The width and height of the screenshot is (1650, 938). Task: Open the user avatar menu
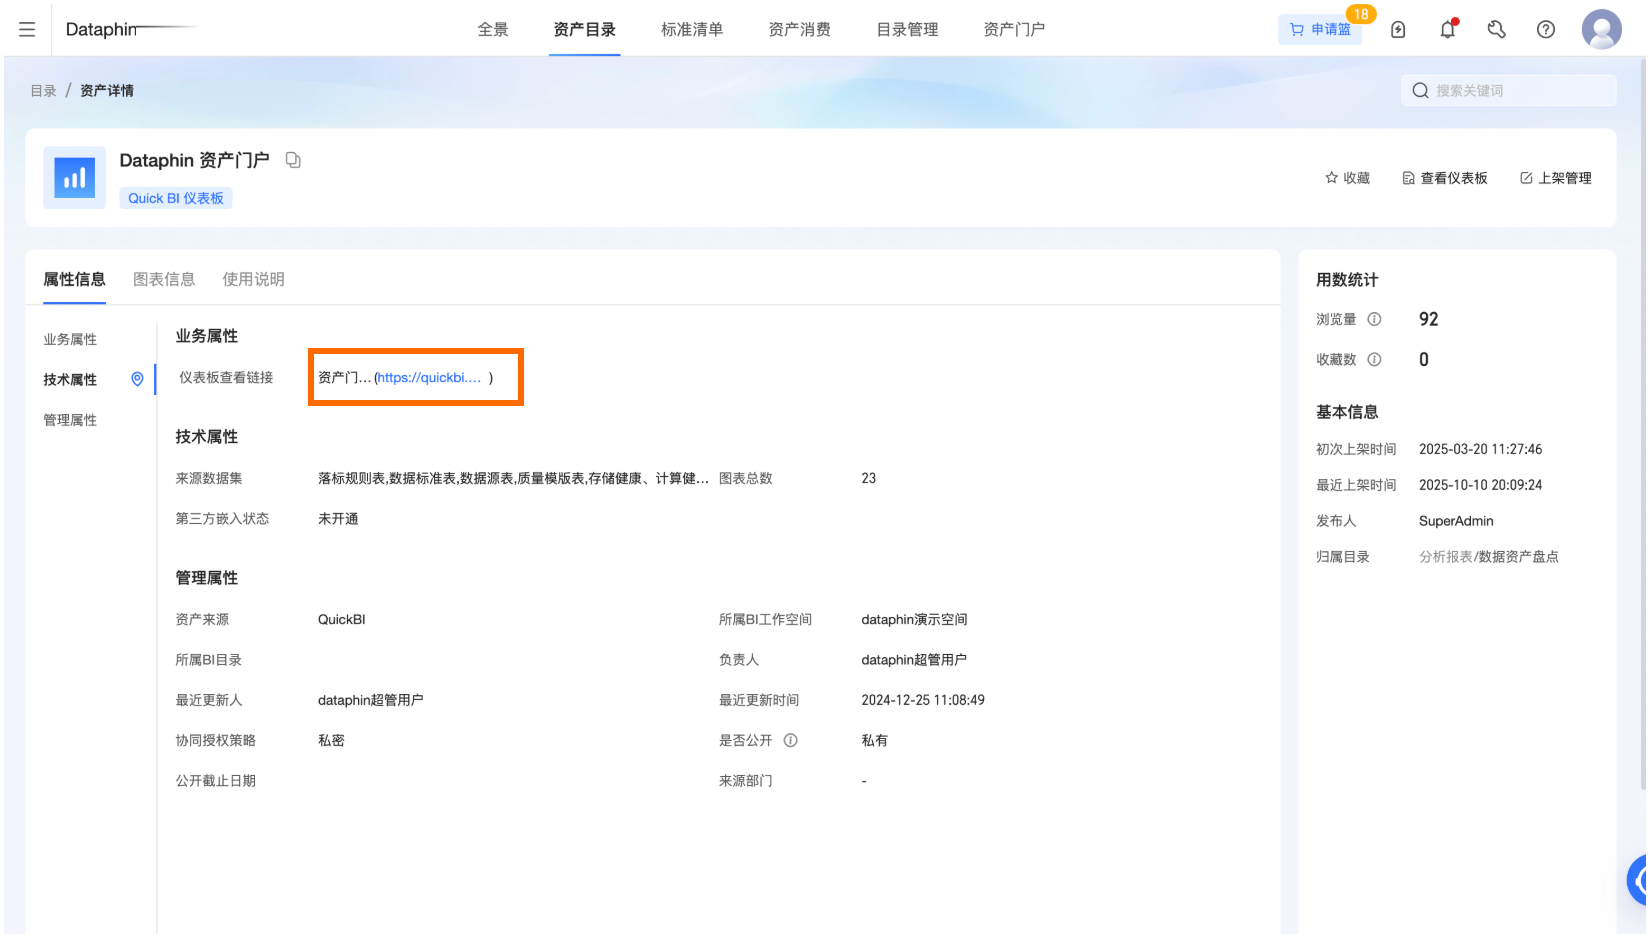pyautogui.click(x=1601, y=29)
